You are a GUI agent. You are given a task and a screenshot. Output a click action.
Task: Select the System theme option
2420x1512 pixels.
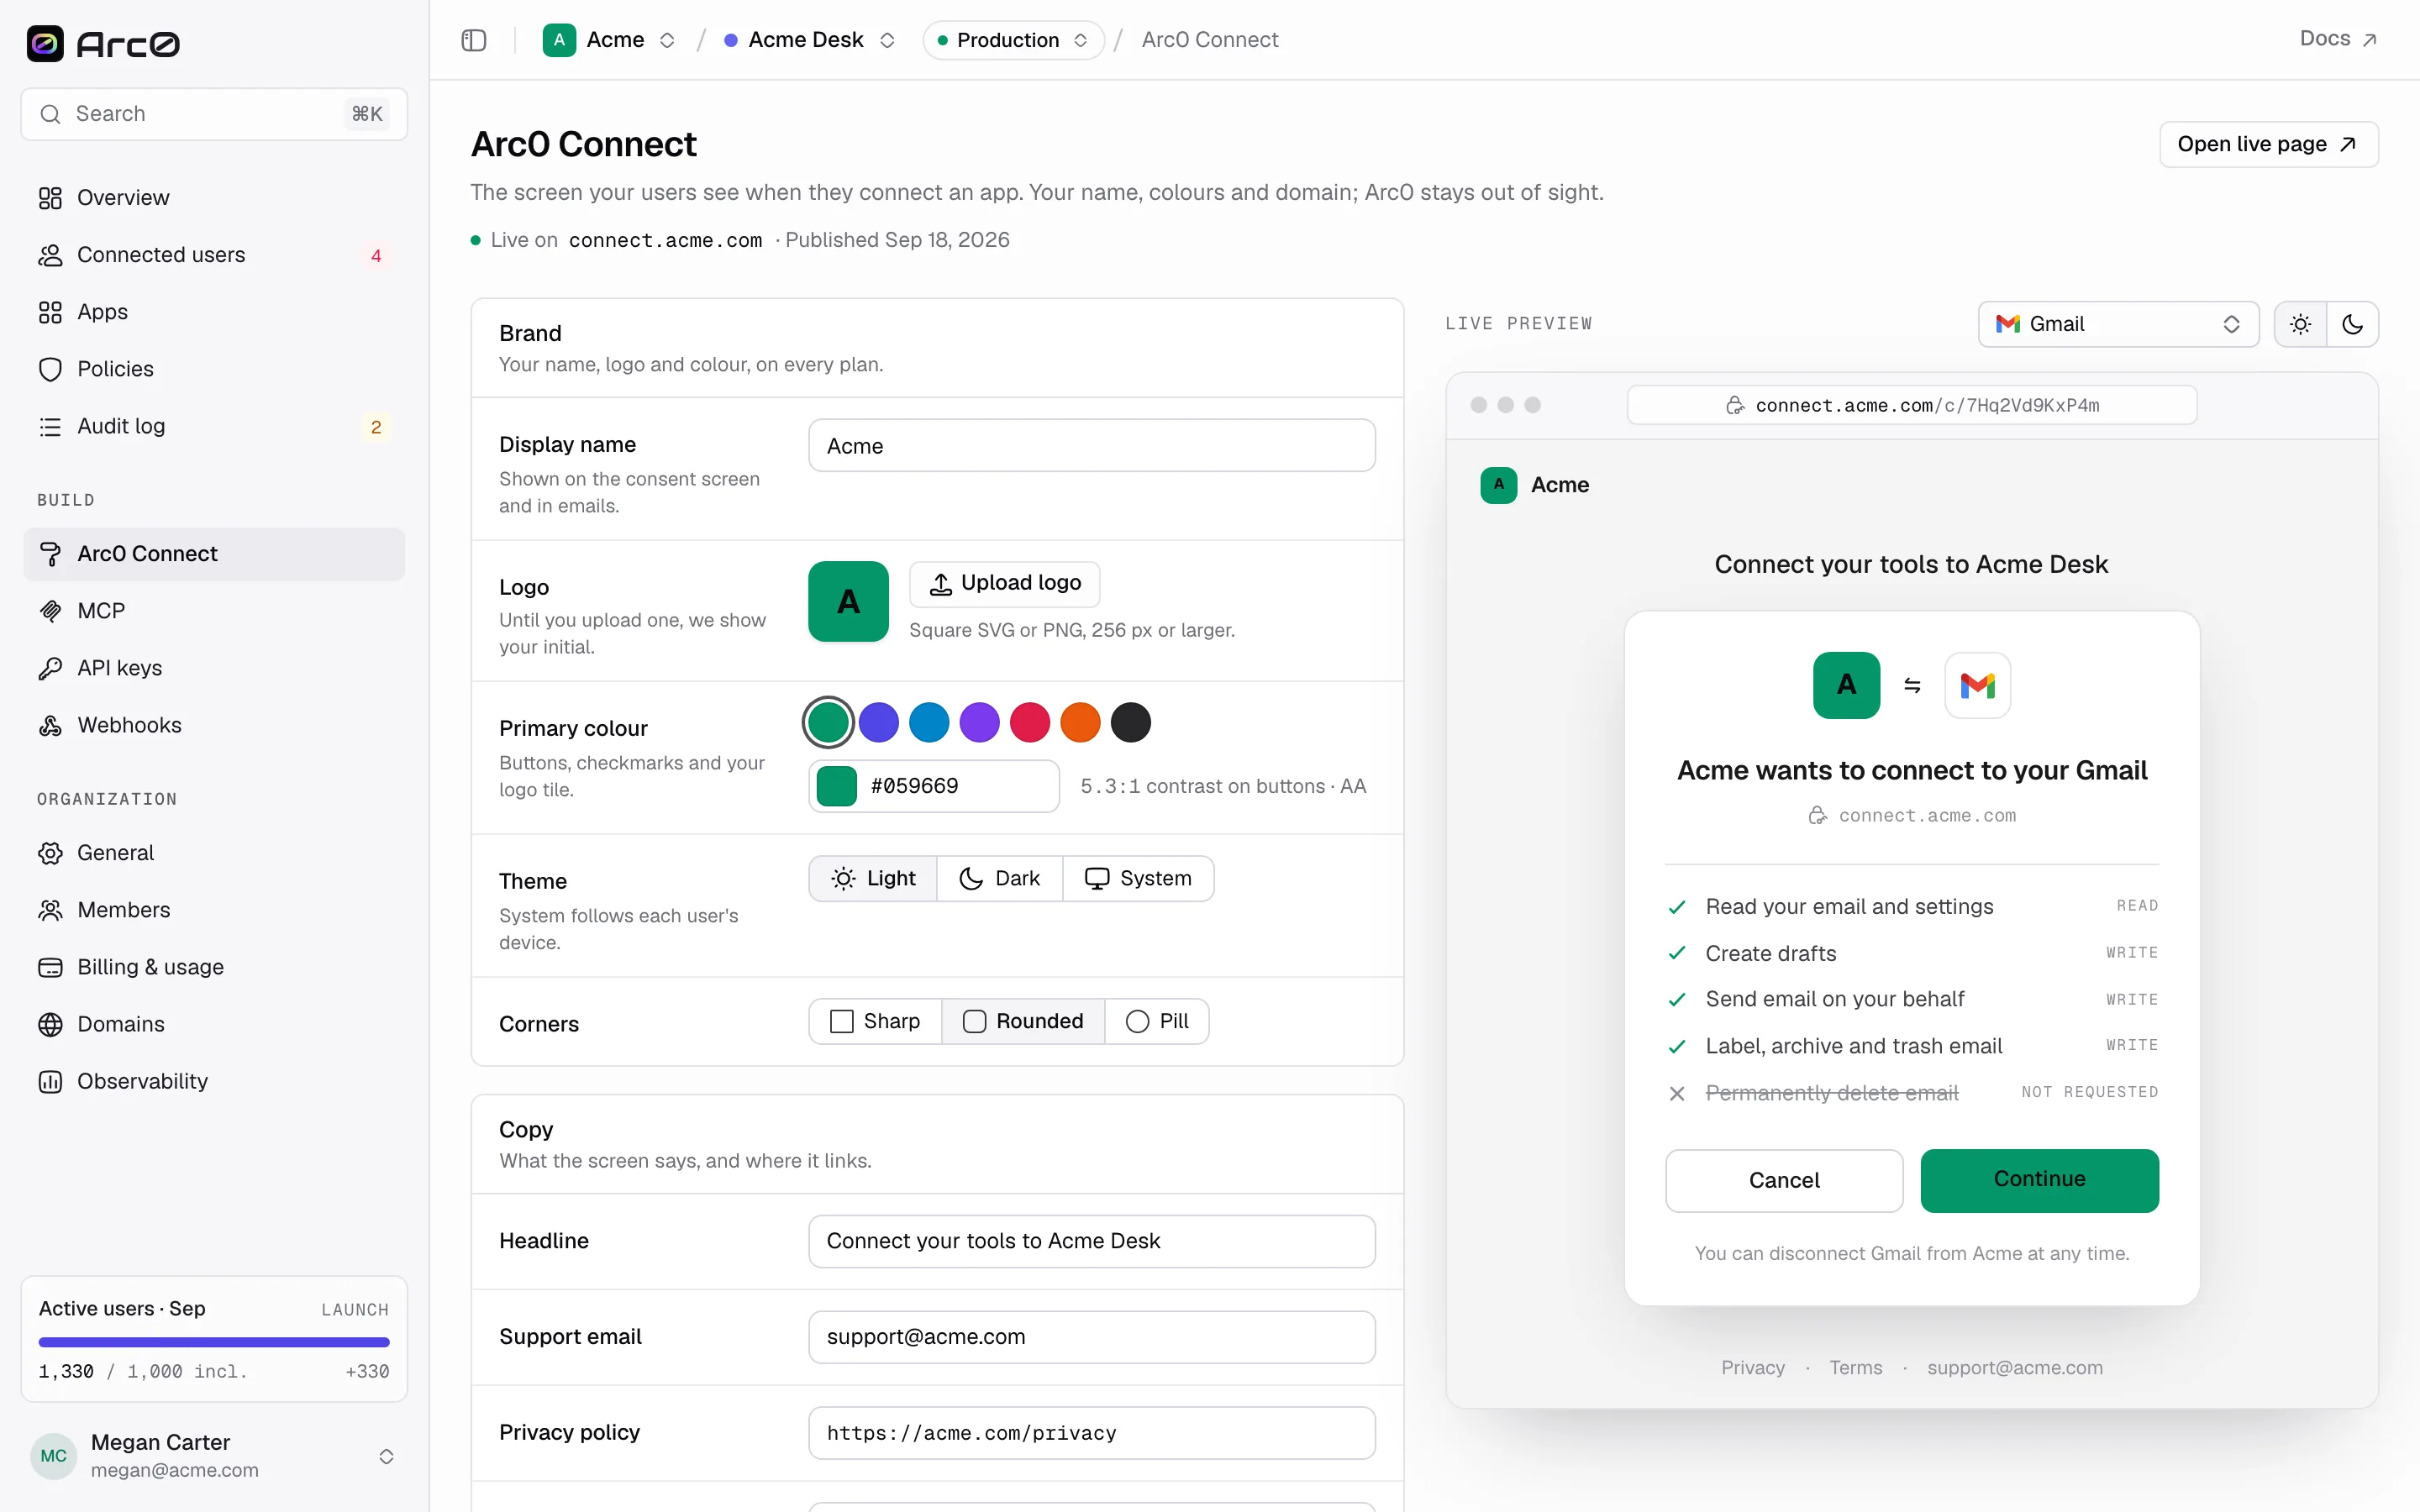(1138, 878)
